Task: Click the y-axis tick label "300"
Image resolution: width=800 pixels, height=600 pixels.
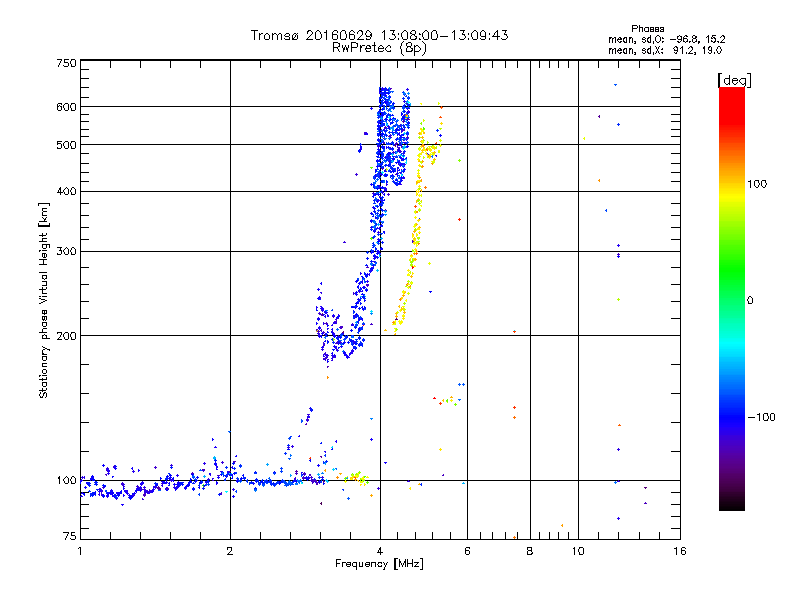Action: tap(66, 252)
